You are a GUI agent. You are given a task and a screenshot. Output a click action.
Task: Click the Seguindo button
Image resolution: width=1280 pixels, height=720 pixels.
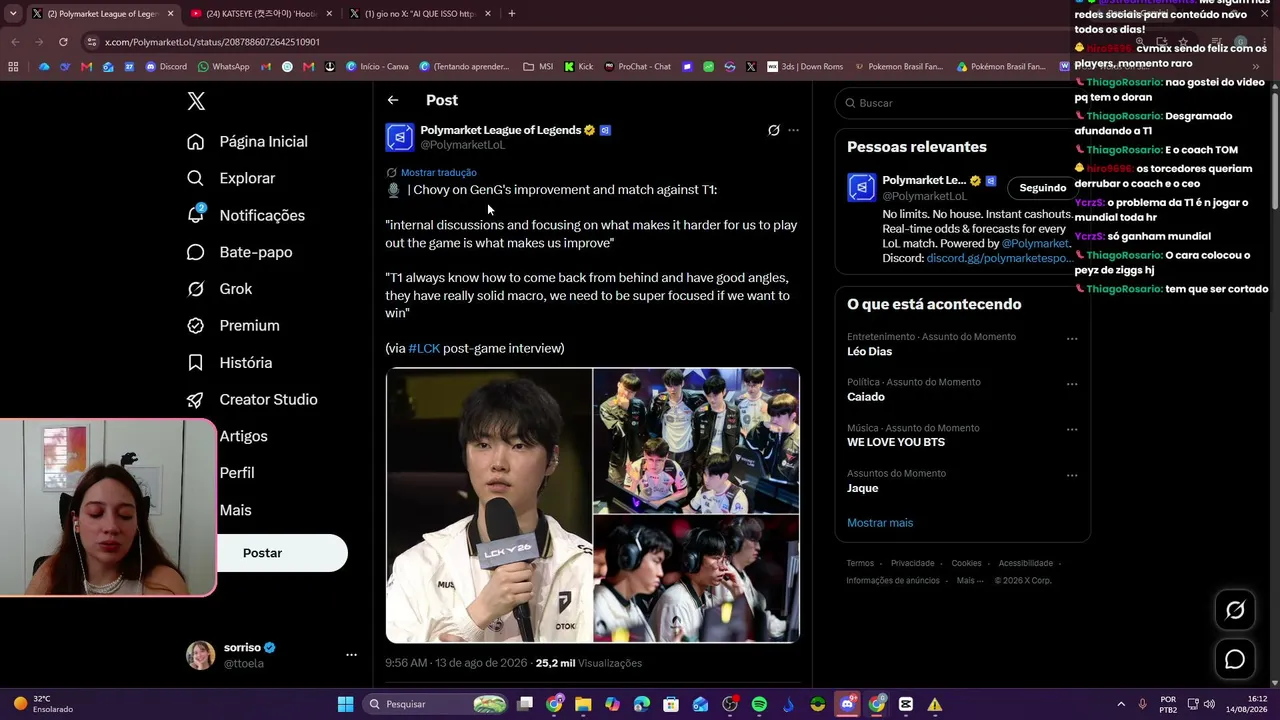coord(1042,188)
